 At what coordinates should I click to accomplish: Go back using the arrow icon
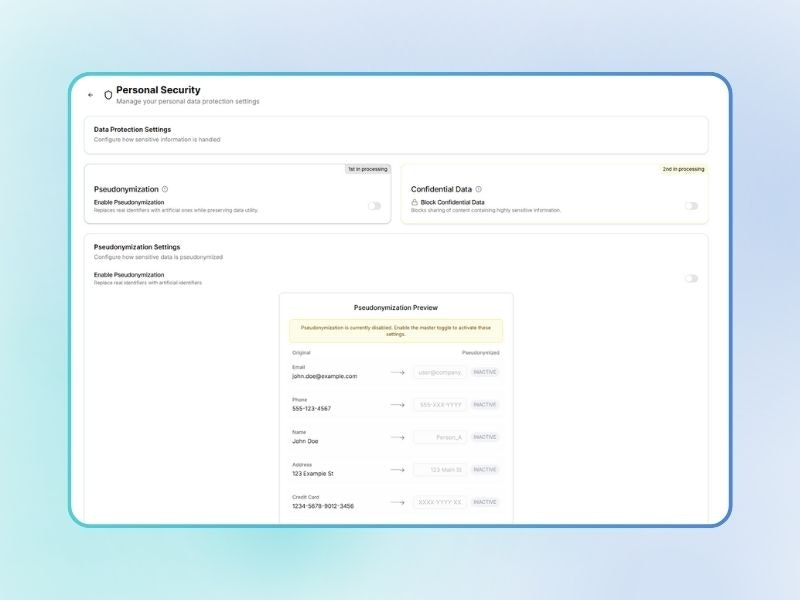pos(90,95)
